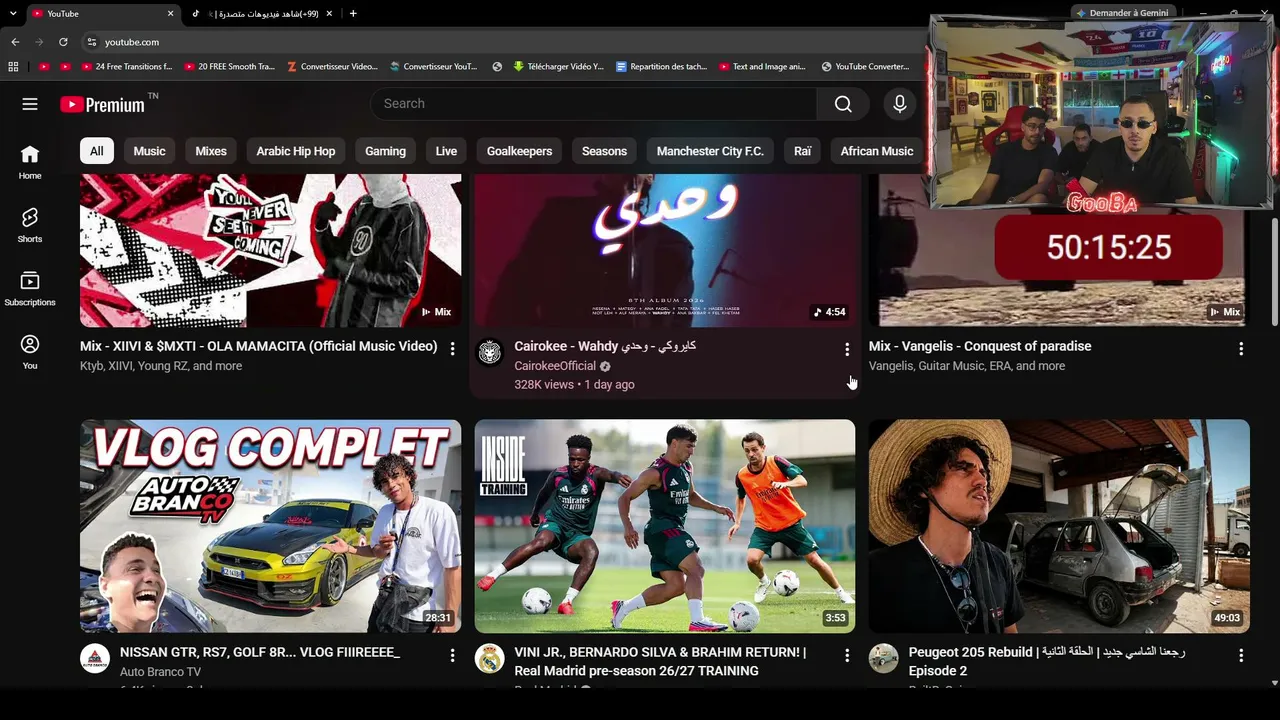Click the YouTube search input field

pos(594,104)
